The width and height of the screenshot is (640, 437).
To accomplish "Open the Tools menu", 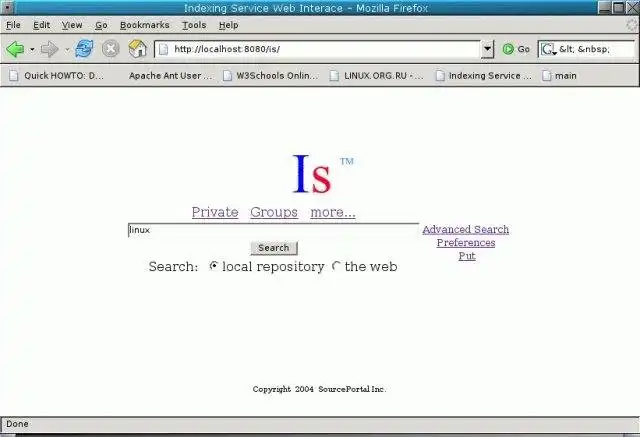I will coord(194,25).
